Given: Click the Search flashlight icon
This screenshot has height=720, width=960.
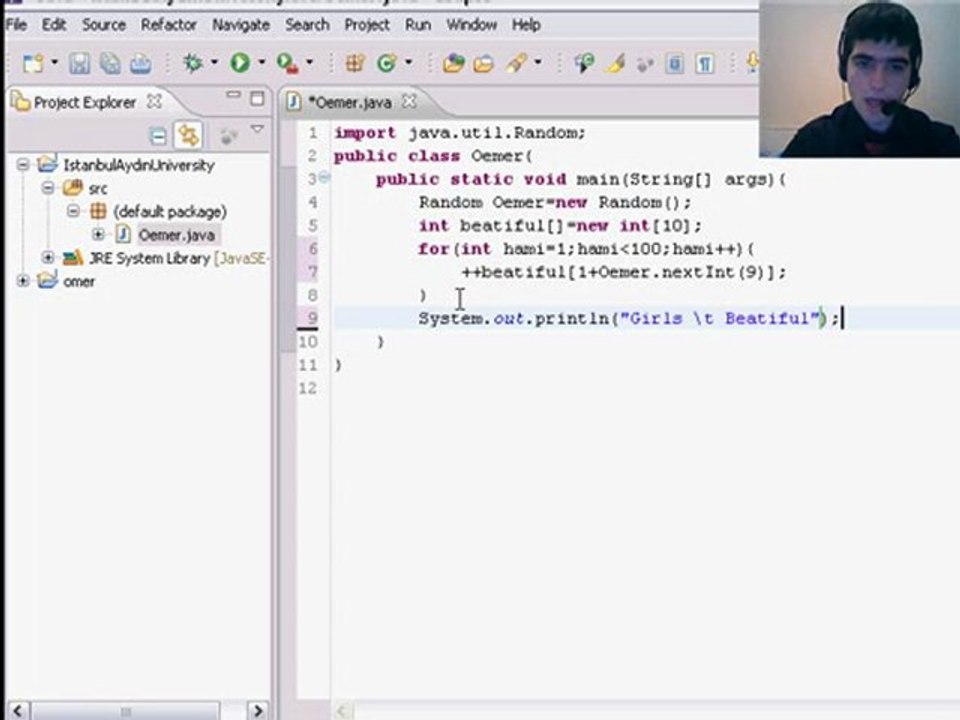Looking at the screenshot, I should (516, 62).
